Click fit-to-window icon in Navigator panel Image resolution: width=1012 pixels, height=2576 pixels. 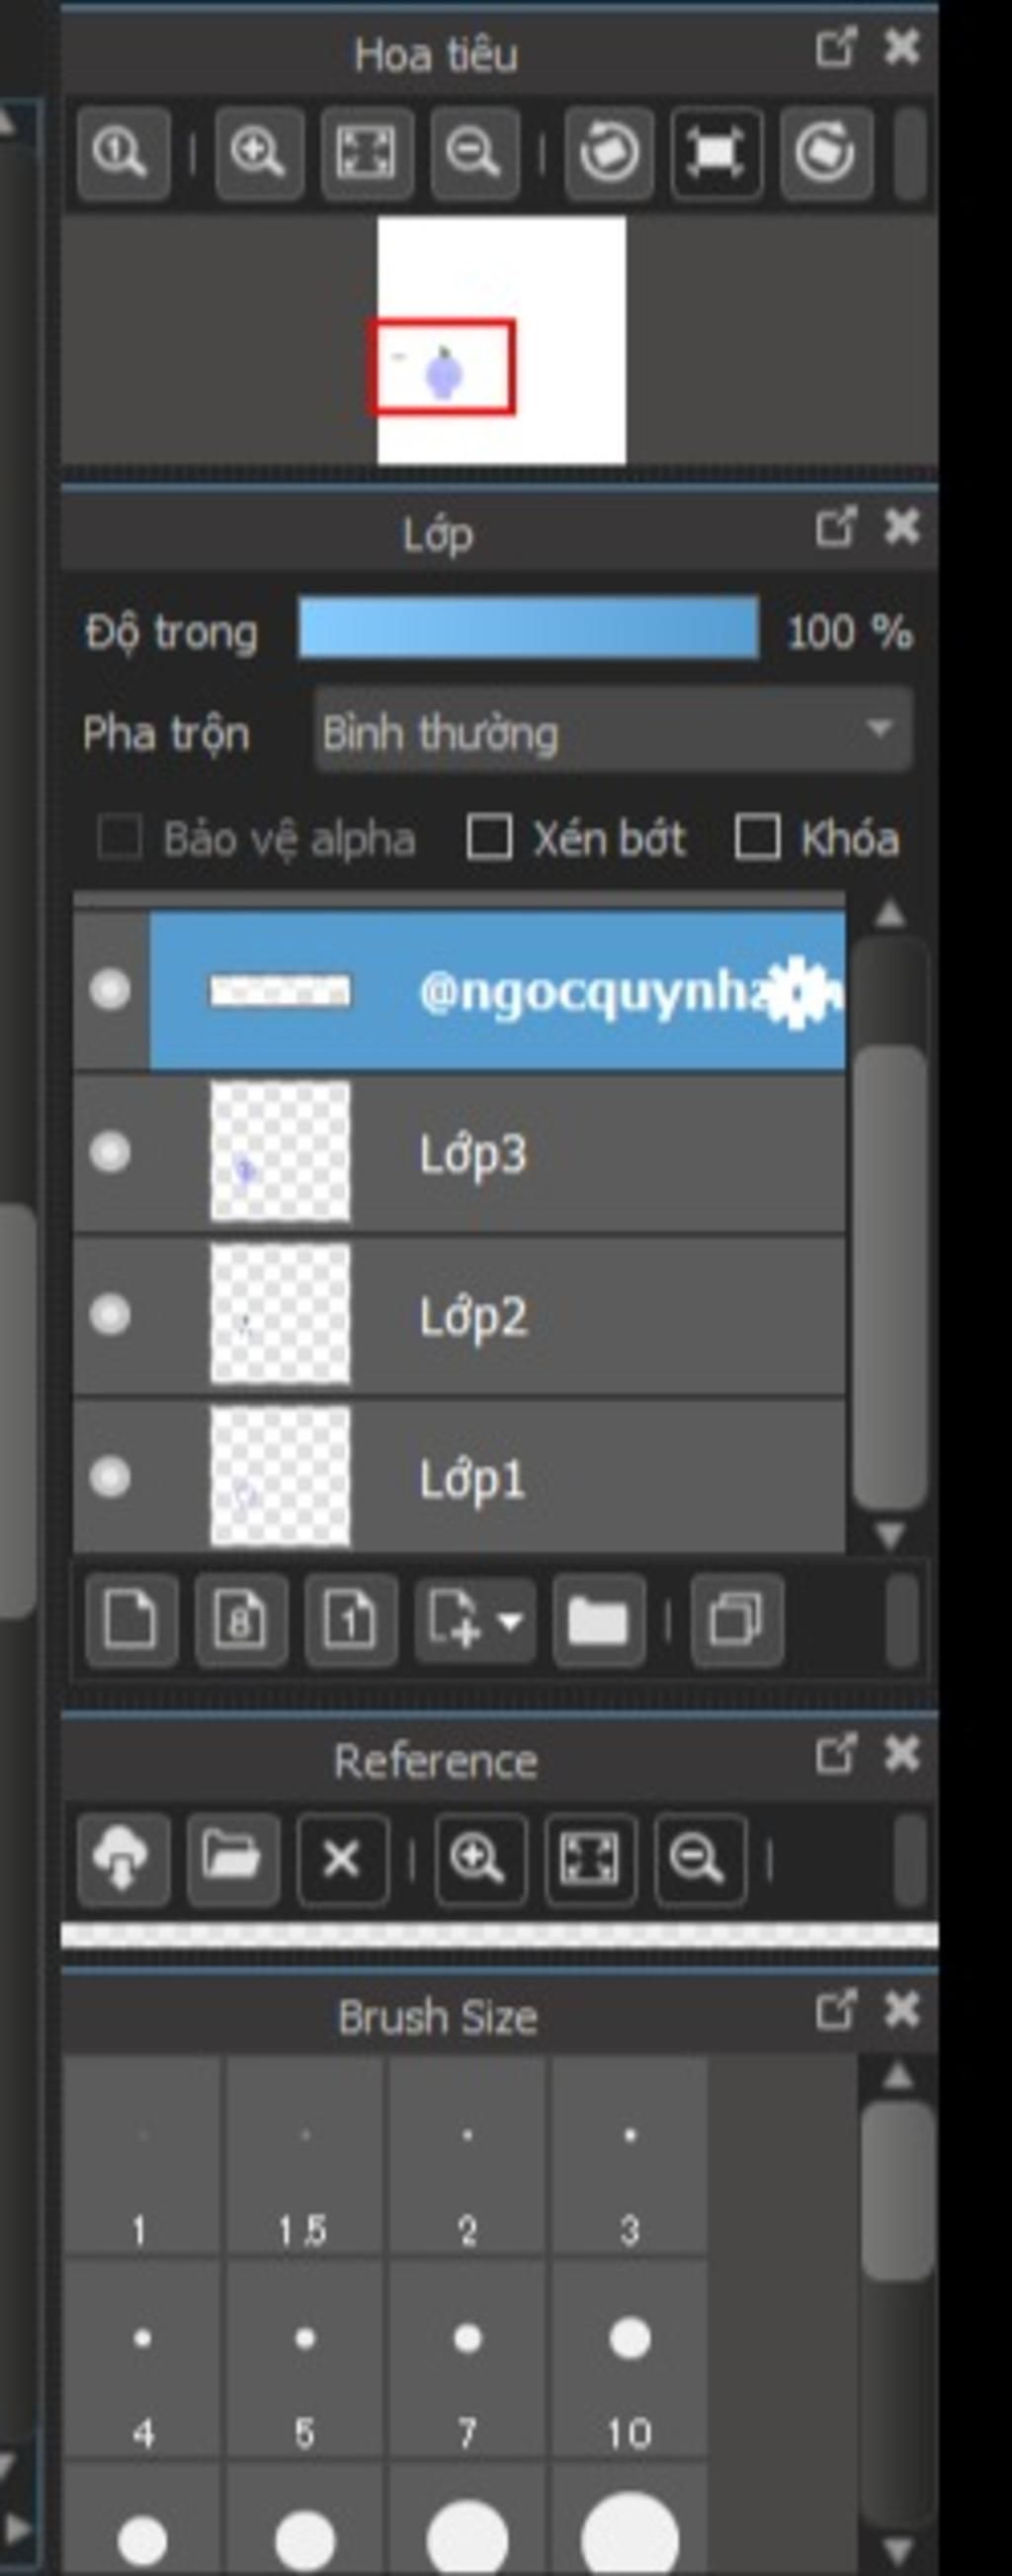coord(366,153)
